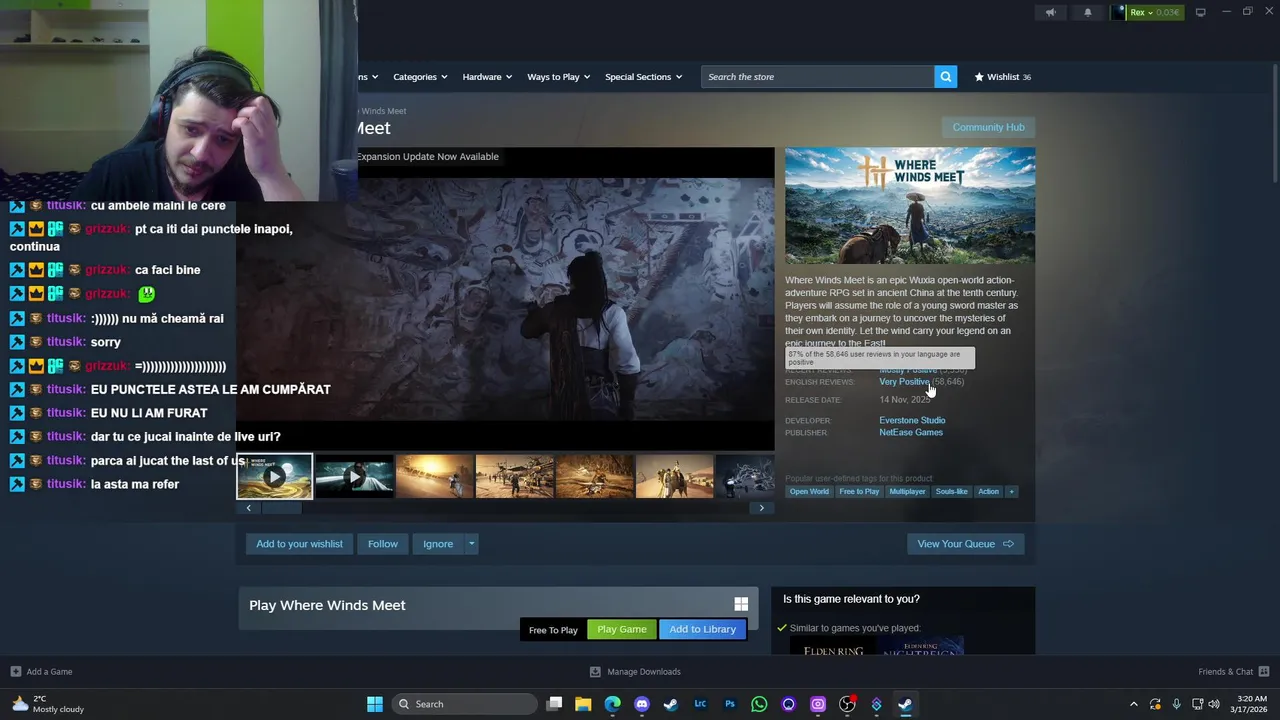This screenshot has width=1280, height=720.
Task: Open Discord from the taskbar
Action: point(642,704)
